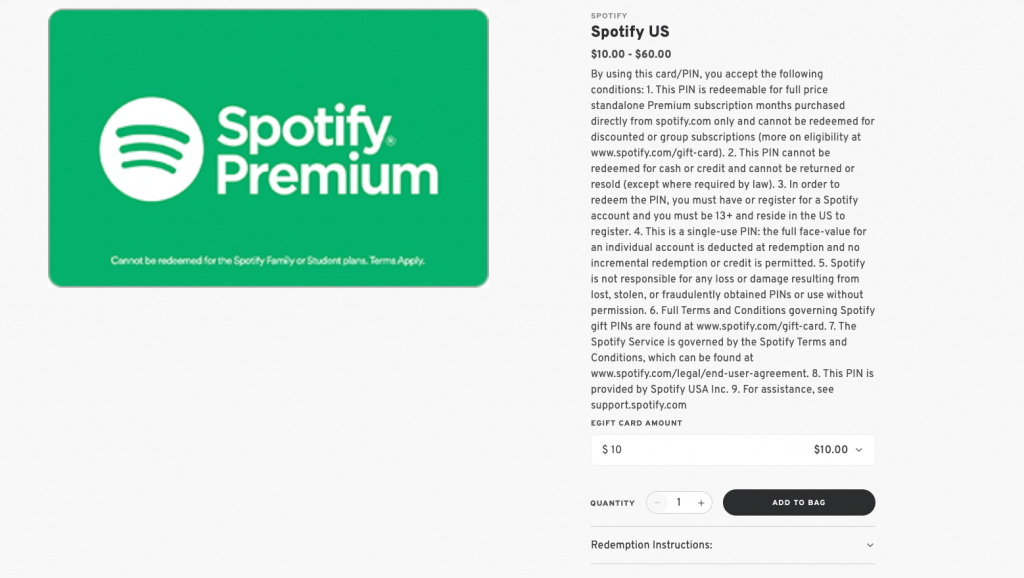Click the Spotify US product title
1024x578 pixels.
[x=630, y=32]
